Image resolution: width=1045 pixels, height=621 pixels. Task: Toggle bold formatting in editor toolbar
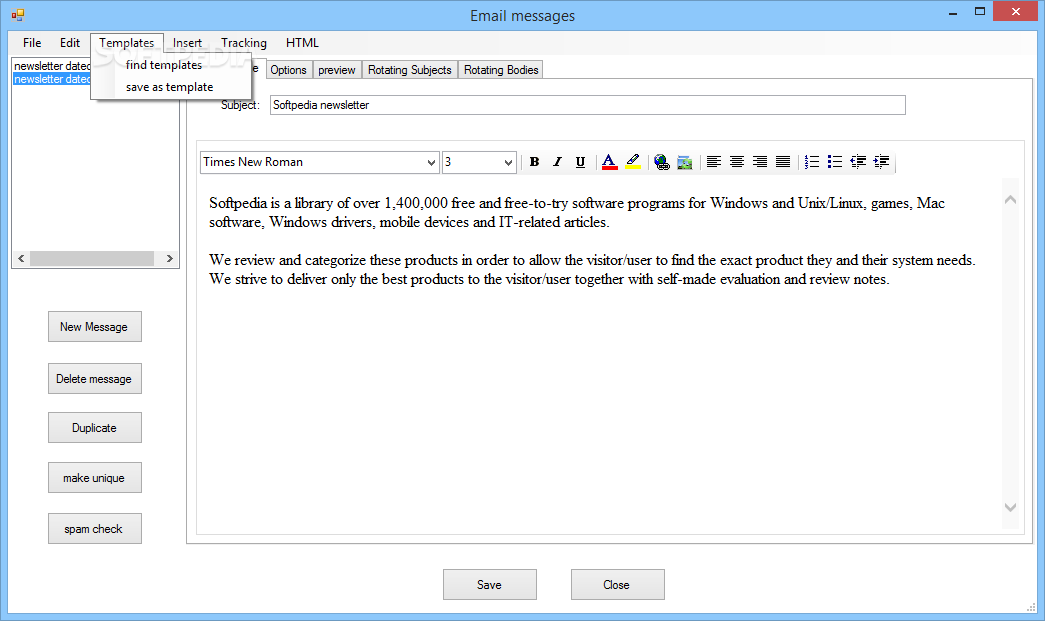(534, 162)
